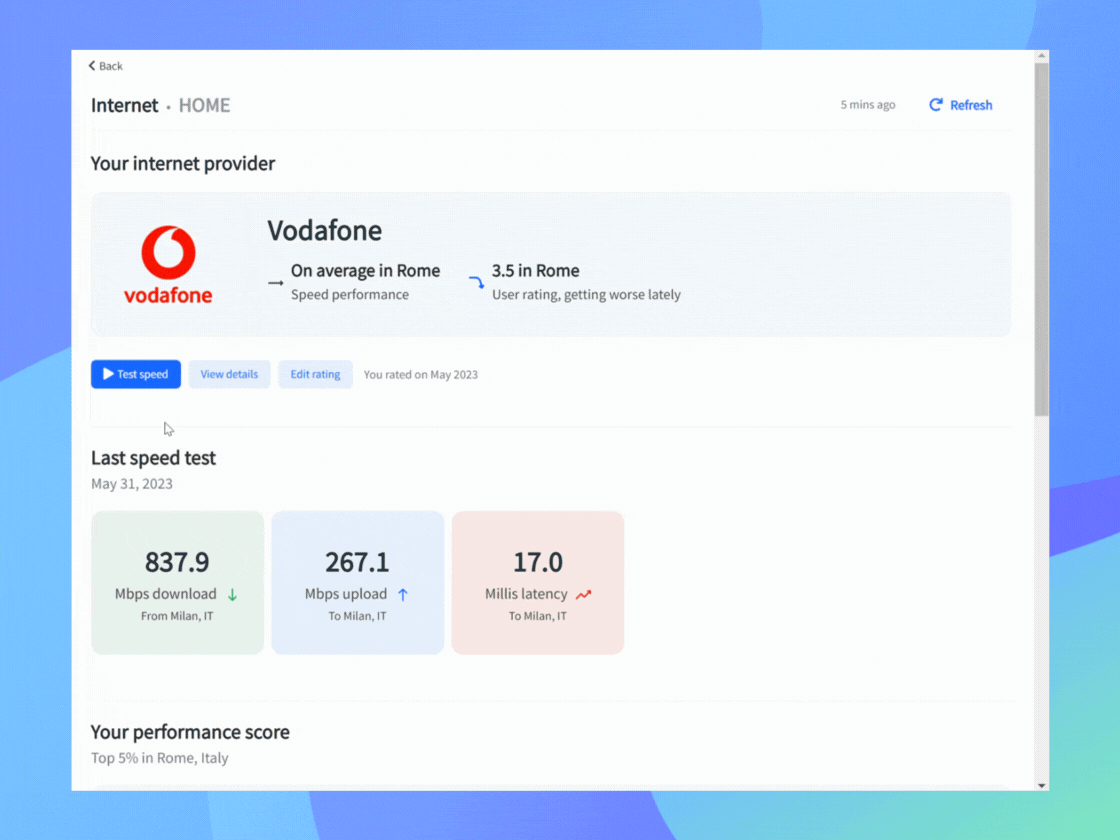Click the Refresh circular arrow icon
Screen dimensions: 1120x840
pos(936,105)
